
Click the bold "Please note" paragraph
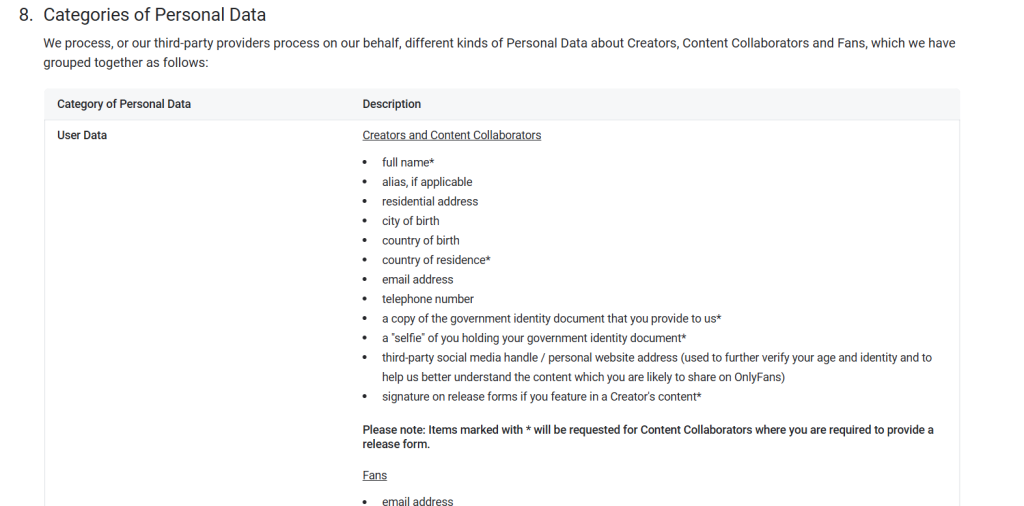647,437
